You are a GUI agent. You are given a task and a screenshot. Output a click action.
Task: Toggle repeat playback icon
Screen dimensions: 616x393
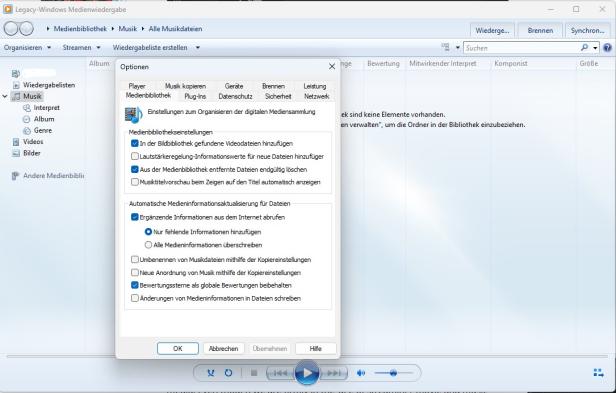tap(228, 373)
